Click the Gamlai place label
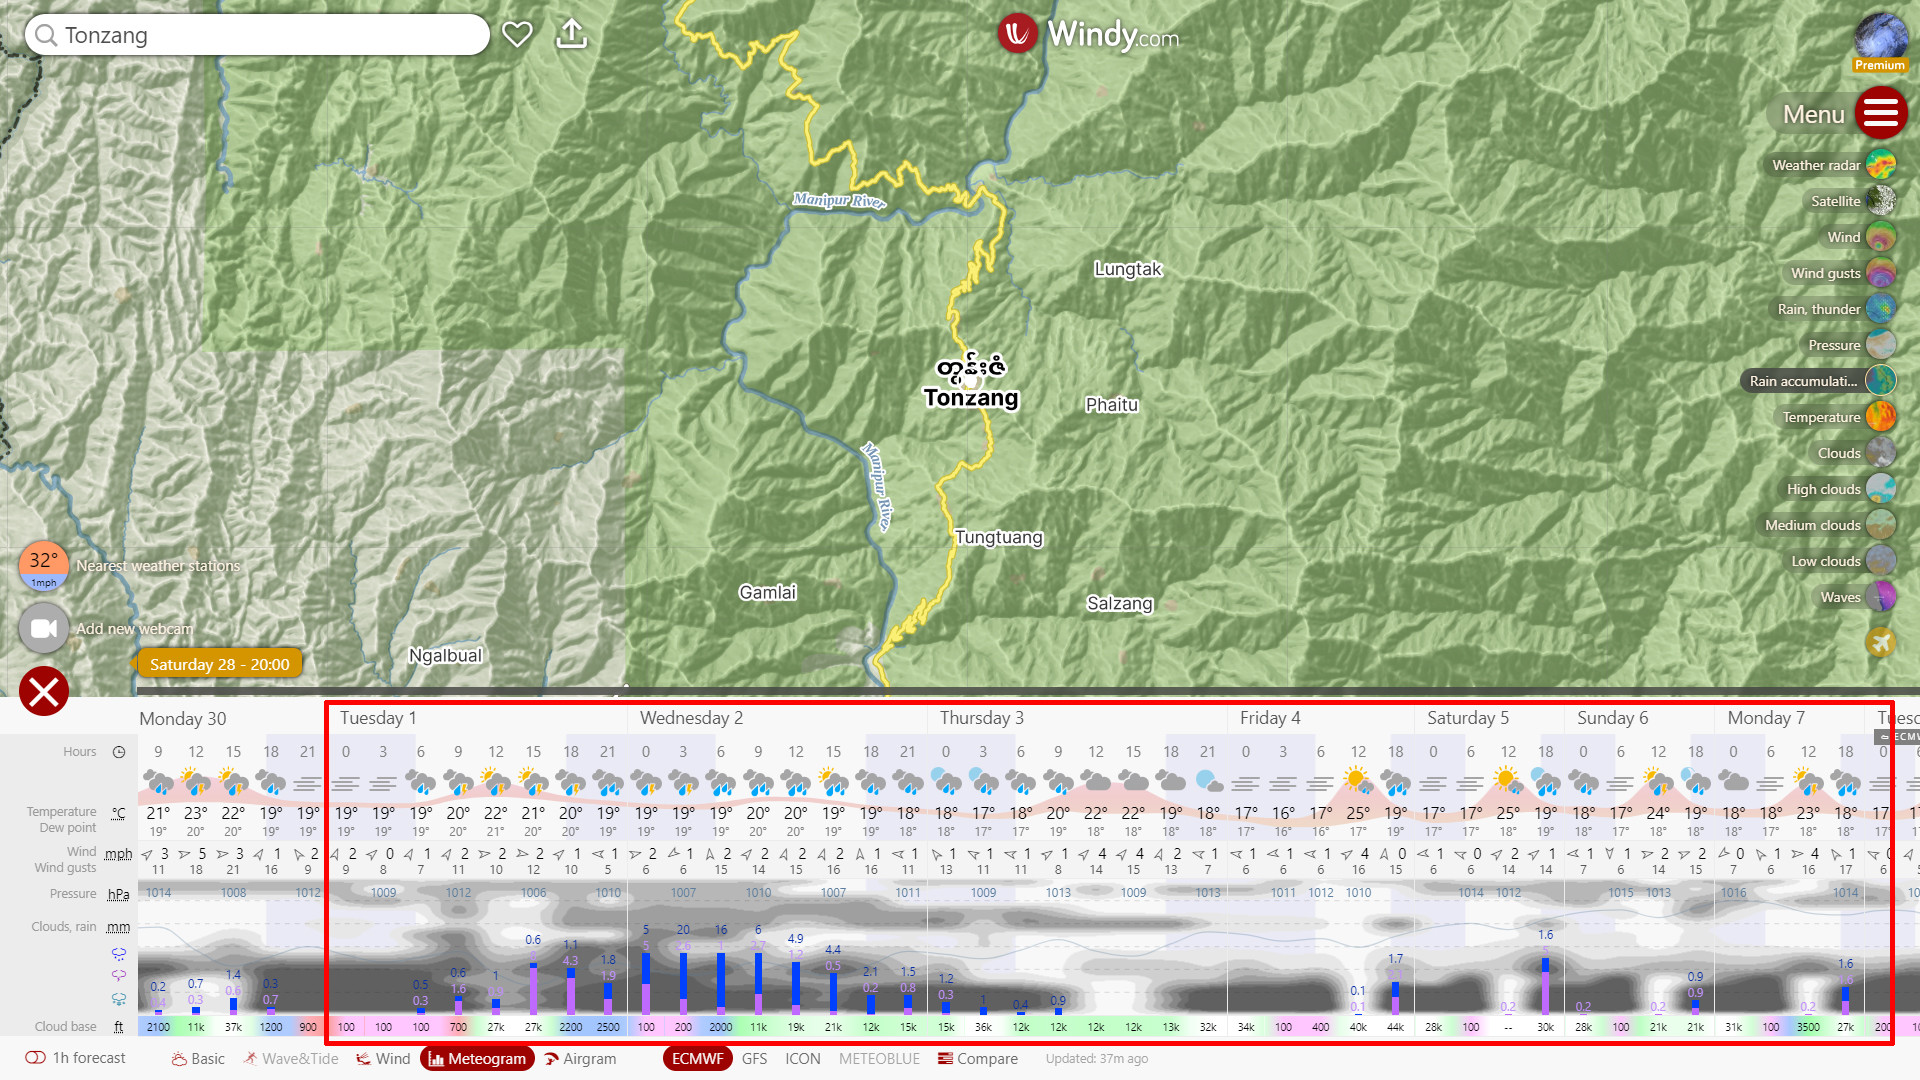This screenshot has width=1920, height=1080. coord(767,592)
